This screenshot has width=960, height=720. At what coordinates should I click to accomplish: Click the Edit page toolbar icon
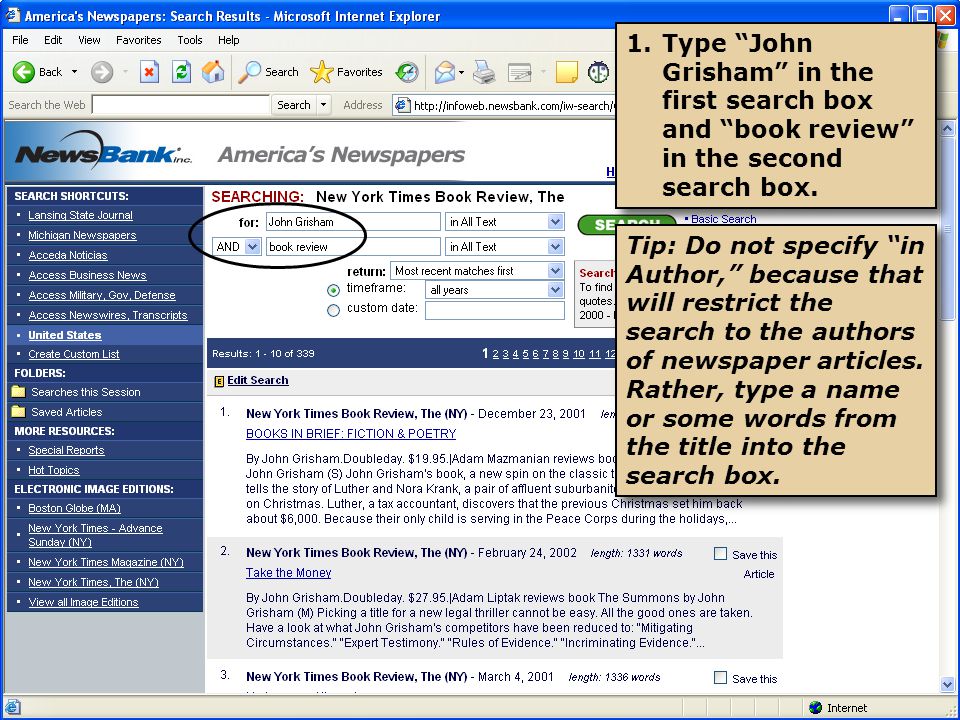click(x=520, y=73)
